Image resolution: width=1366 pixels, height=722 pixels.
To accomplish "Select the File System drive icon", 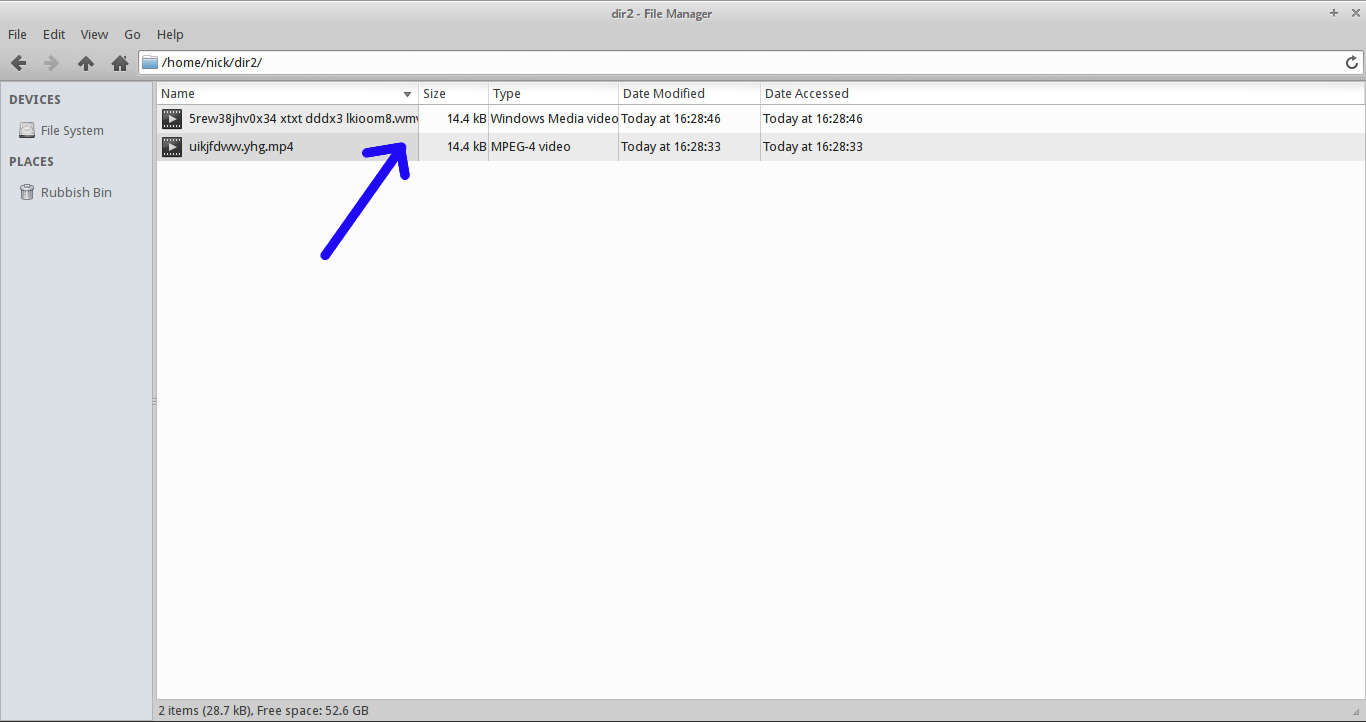I will (27, 131).
